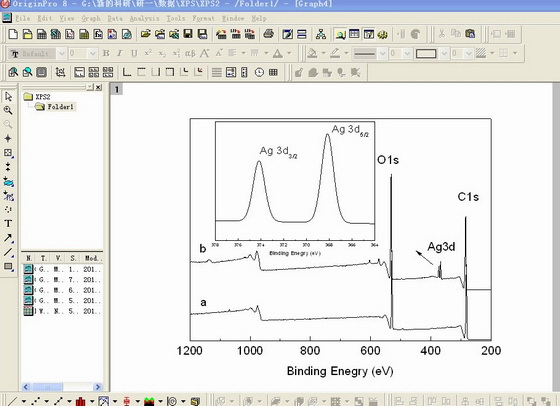This screenshot has height=406, width=560.
Task: Click the New Project icon
Action: tap(13, 34)
